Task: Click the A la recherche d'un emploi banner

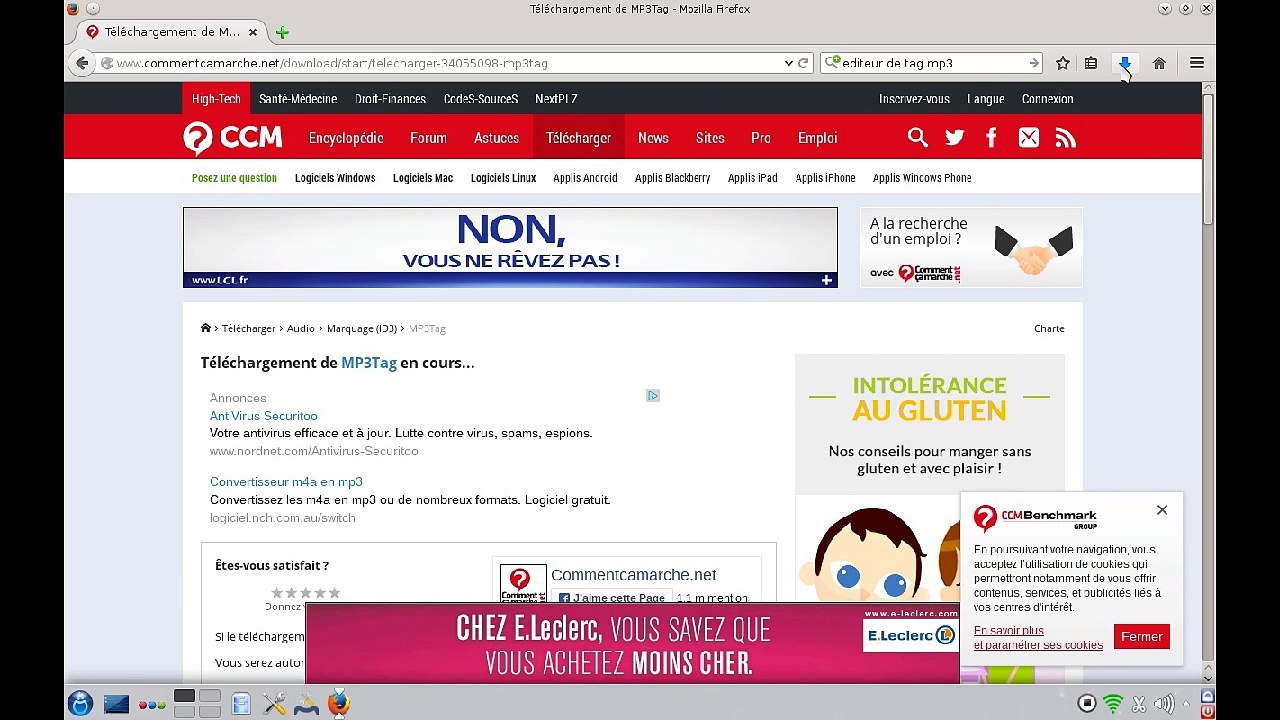Action: (971, 247)
